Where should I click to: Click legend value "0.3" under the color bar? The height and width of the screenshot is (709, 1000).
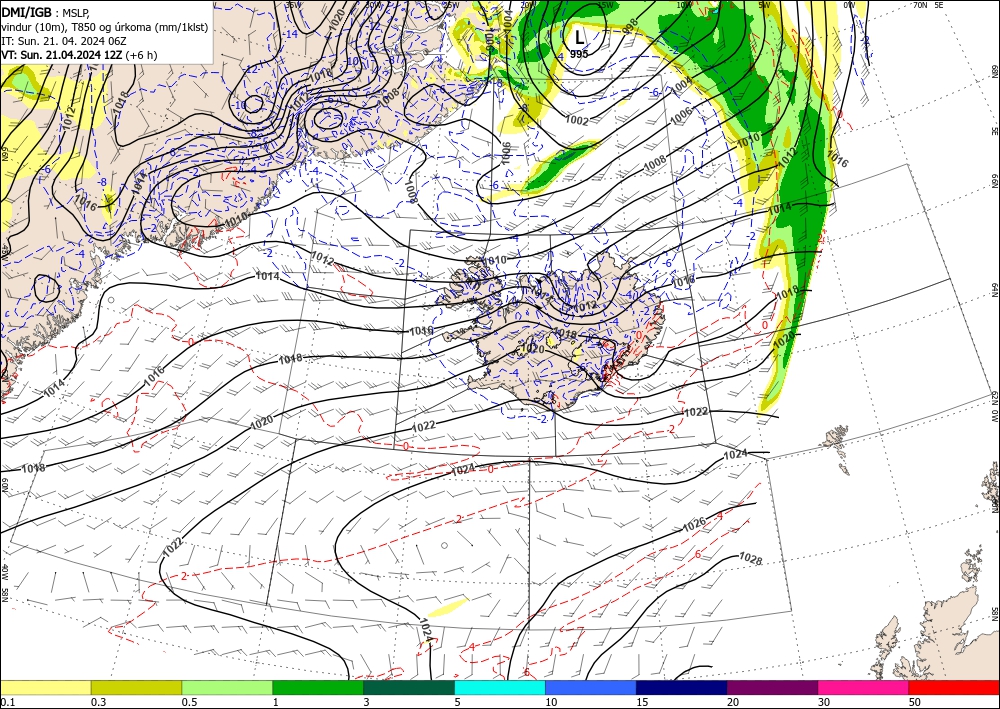[x=98, y=702]
